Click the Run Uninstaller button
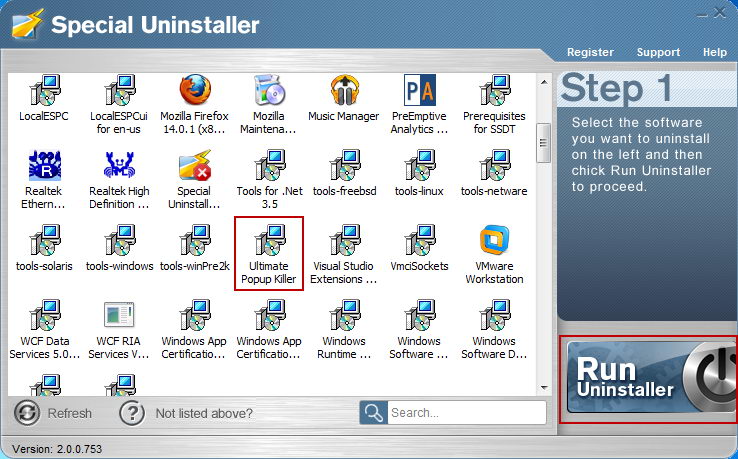This screenshot has width=738, height=459. [x=650, y=378]
